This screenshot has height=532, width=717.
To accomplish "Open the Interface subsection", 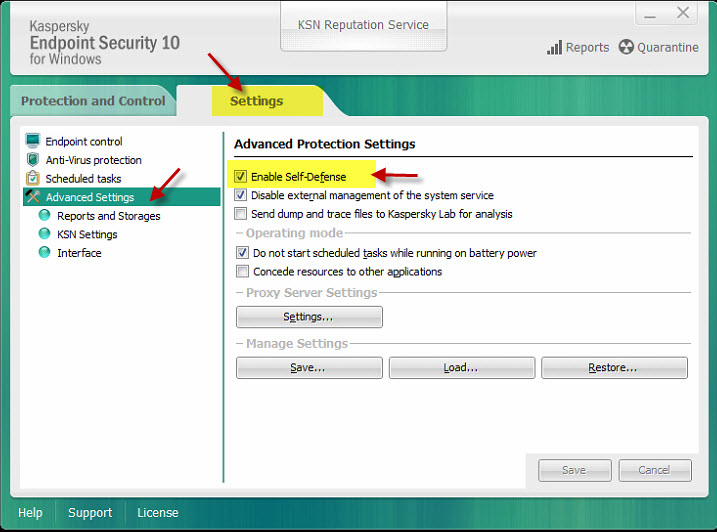I will pyautogui.click(x=79, y=253).
